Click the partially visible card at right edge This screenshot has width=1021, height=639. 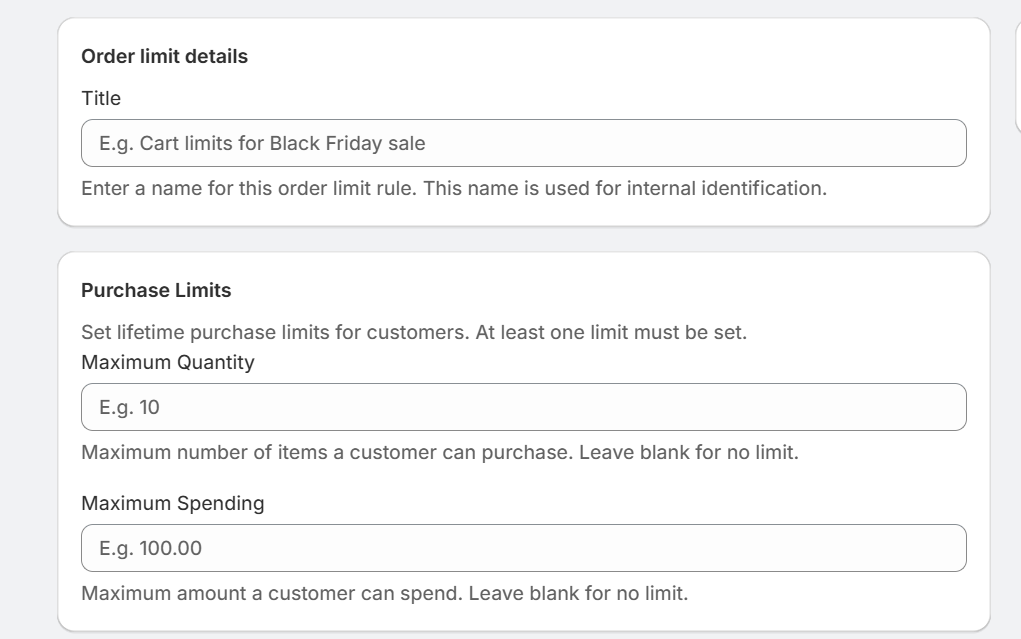[1018, 76]
